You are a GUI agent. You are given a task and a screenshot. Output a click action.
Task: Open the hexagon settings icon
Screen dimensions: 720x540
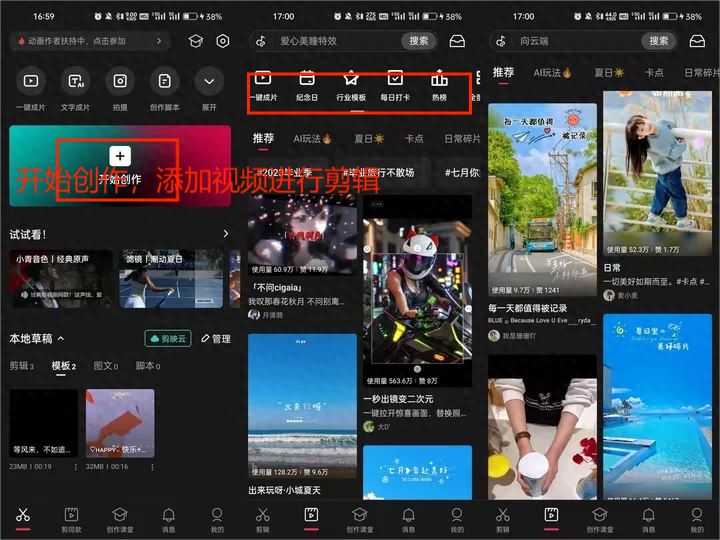[x=222, y=41]
